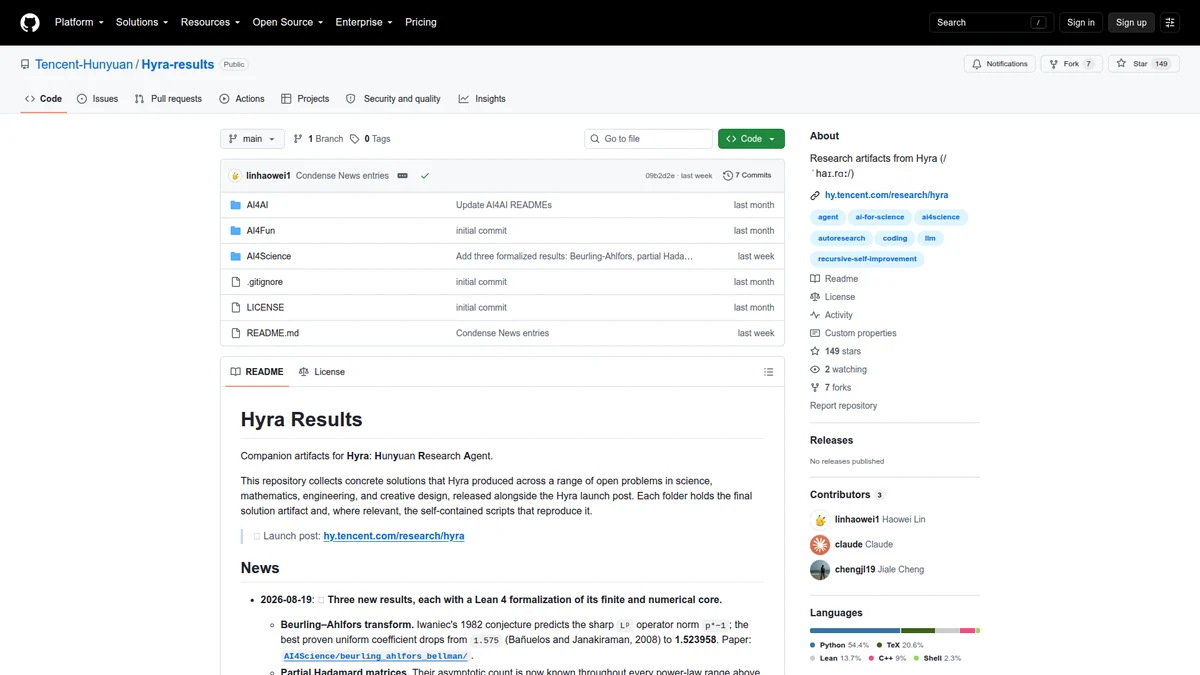Viewport: 1200px width, 675px height.
Task: Click the ai-for-science topic tag
Action: coord(880,217)
